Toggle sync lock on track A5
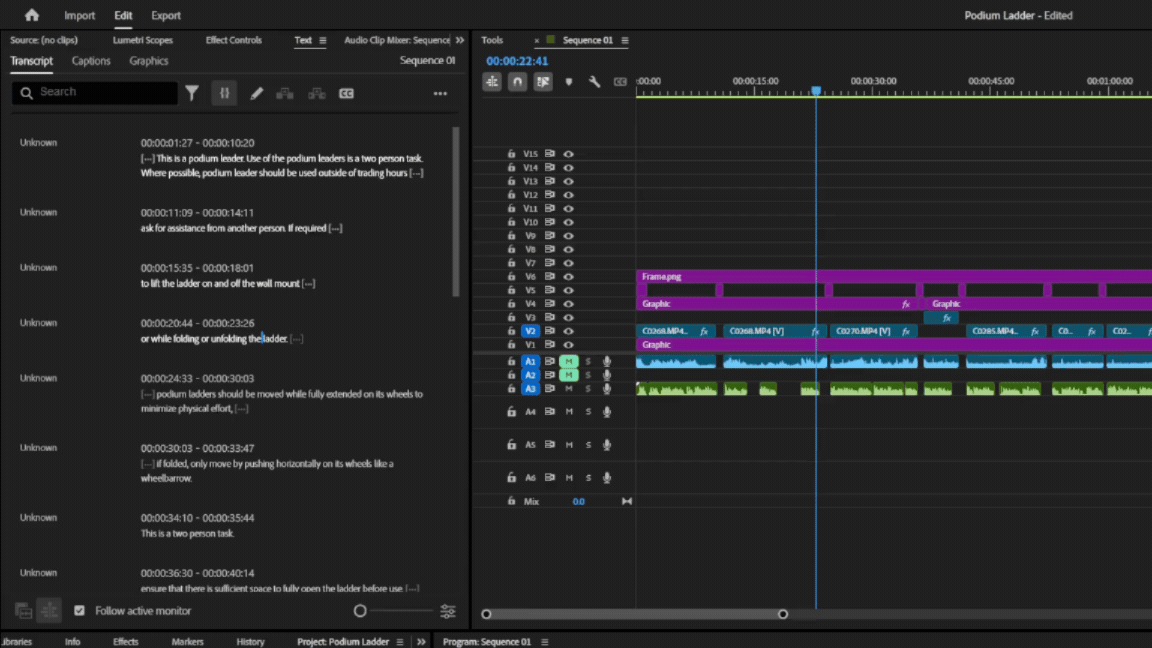 550,444
